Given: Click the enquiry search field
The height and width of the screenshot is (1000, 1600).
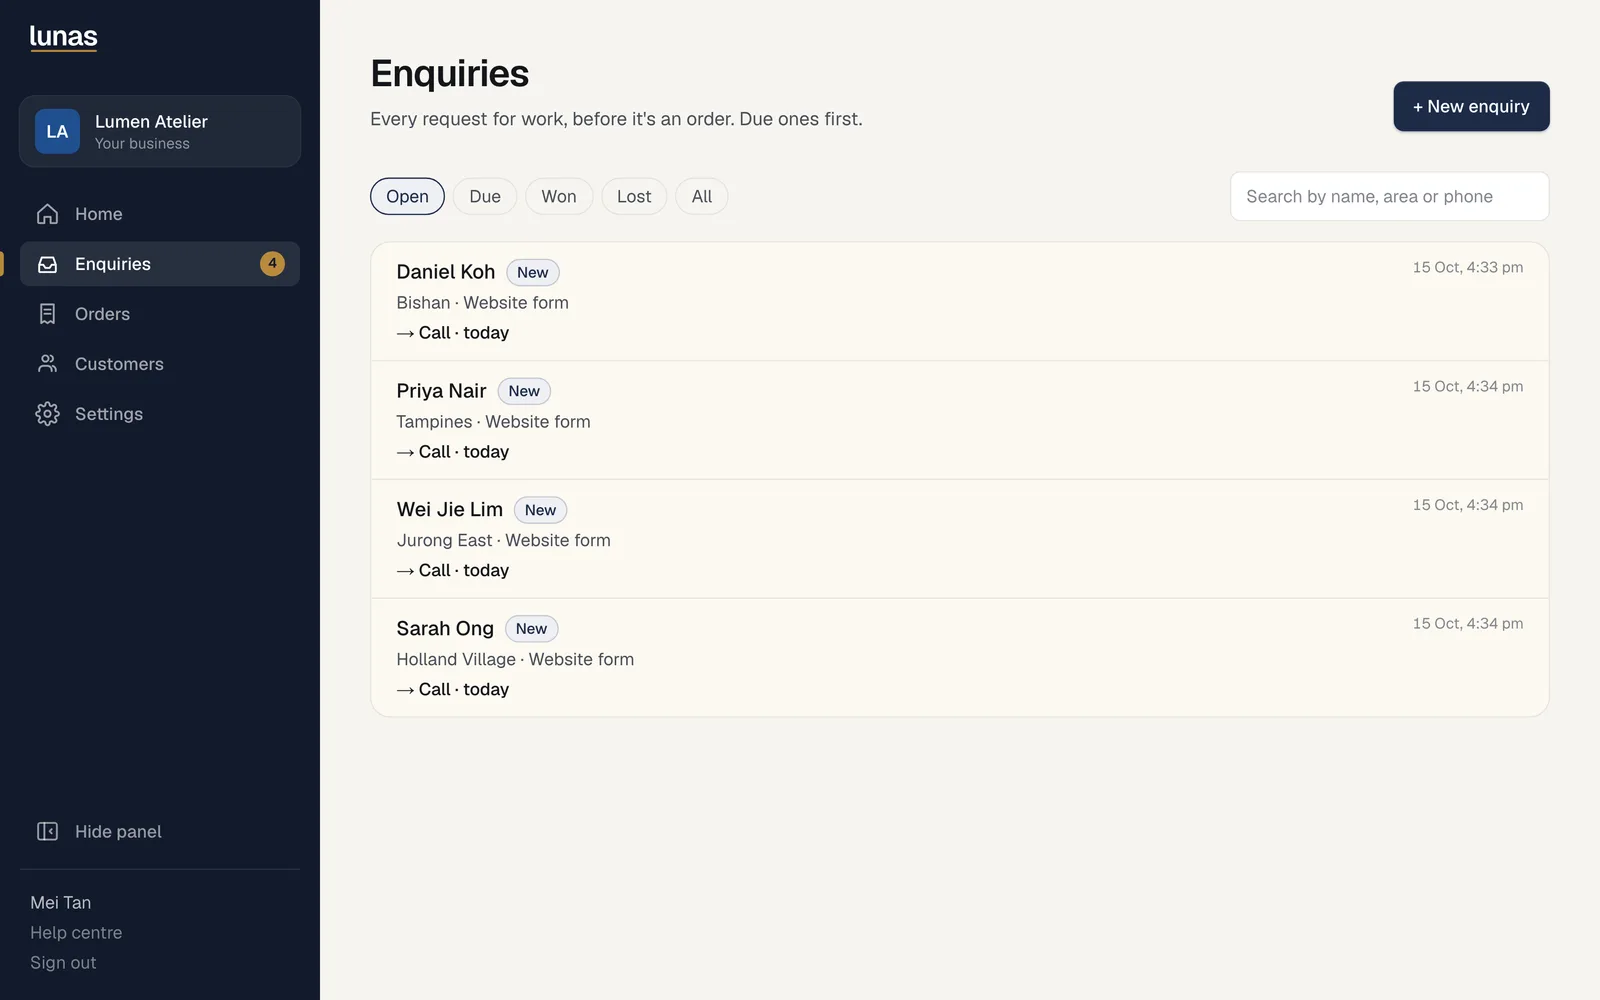Looking at the screenshot, I should coord(1389,196).
